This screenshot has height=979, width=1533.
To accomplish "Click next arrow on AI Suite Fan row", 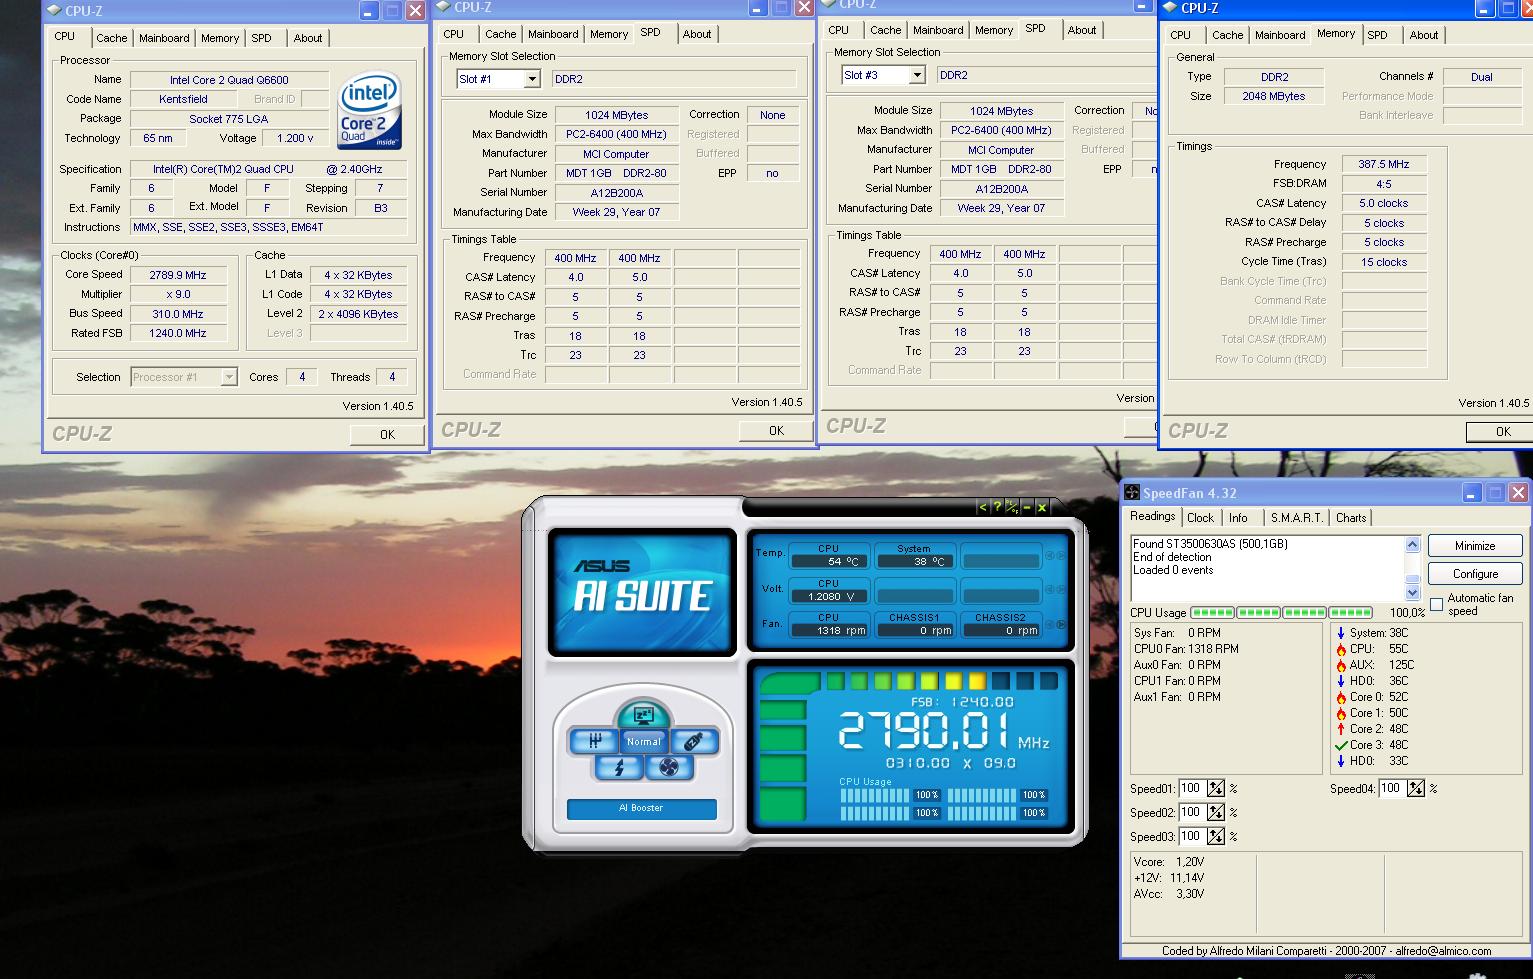I will [1060, 624].
